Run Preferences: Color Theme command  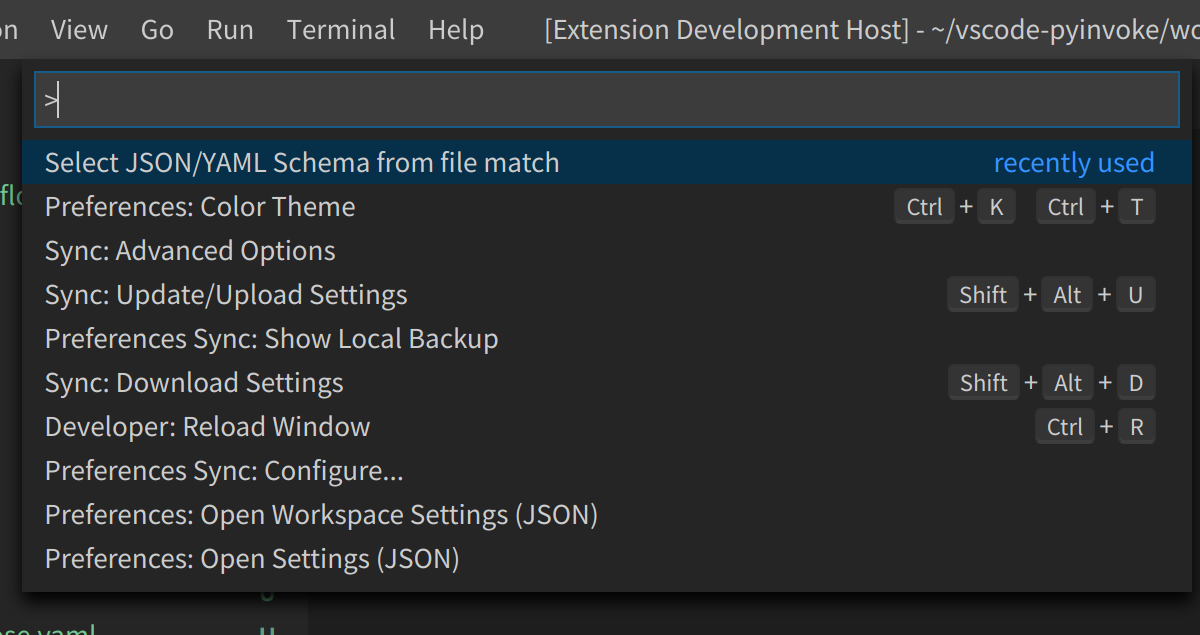coord(200,207)
